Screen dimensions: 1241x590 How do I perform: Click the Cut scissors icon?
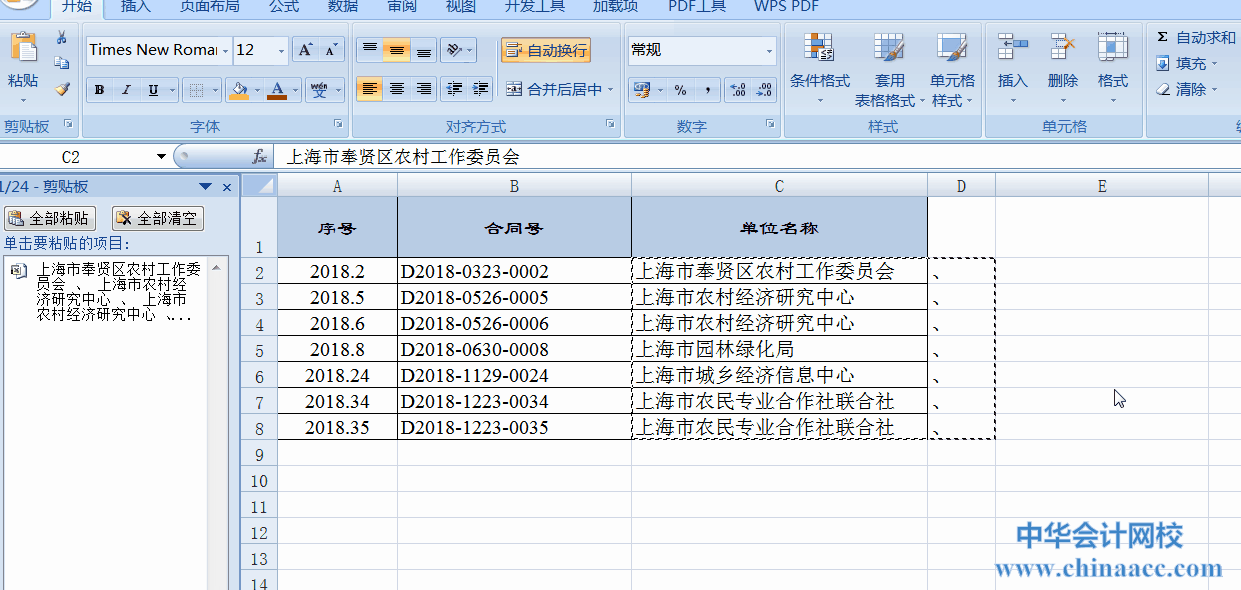tap(62, 37)
